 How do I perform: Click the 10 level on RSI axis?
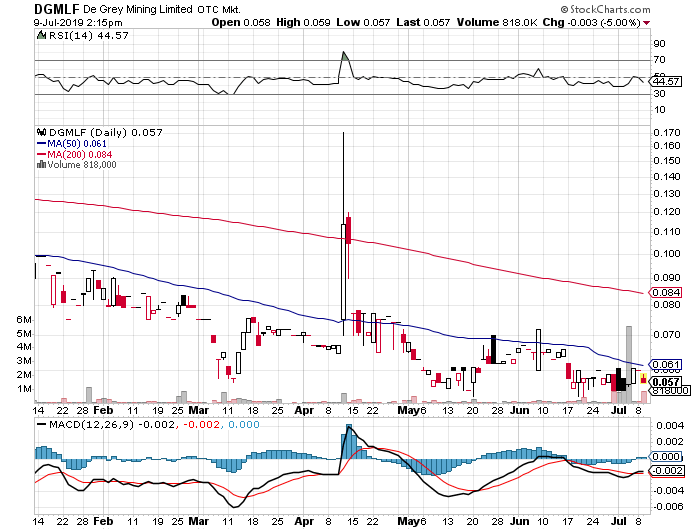pyautogui.click(x=659, y=110)
